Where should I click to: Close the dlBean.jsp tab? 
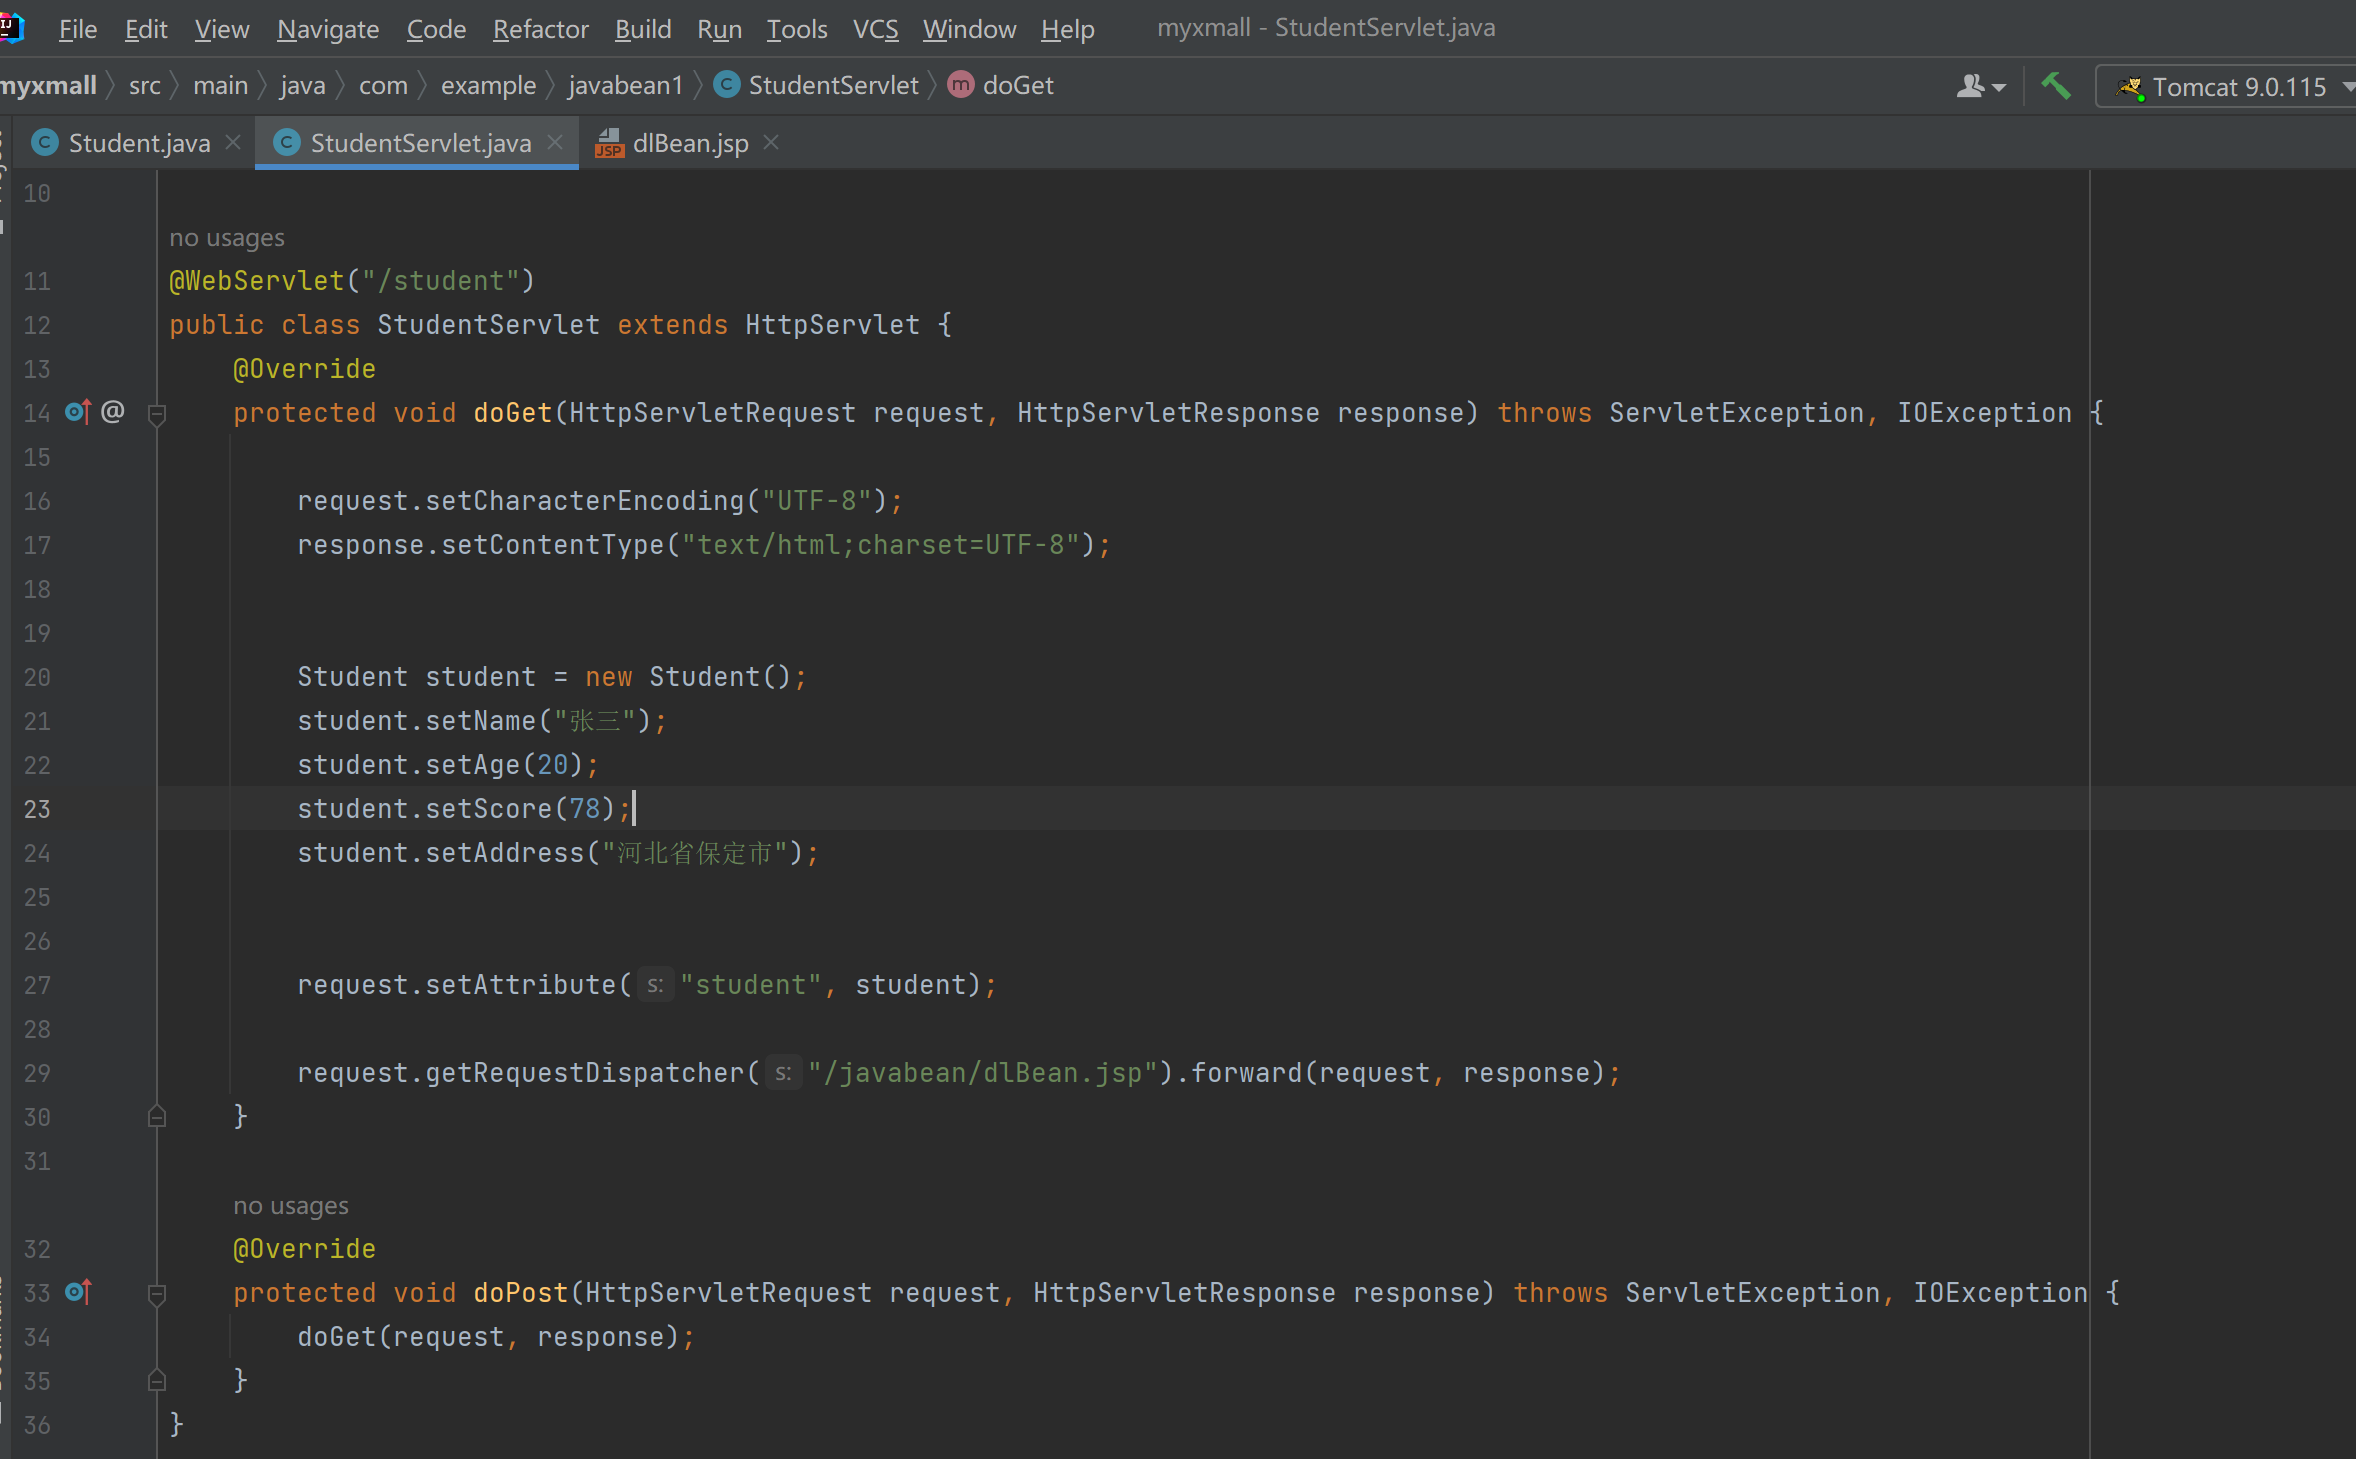771,143
